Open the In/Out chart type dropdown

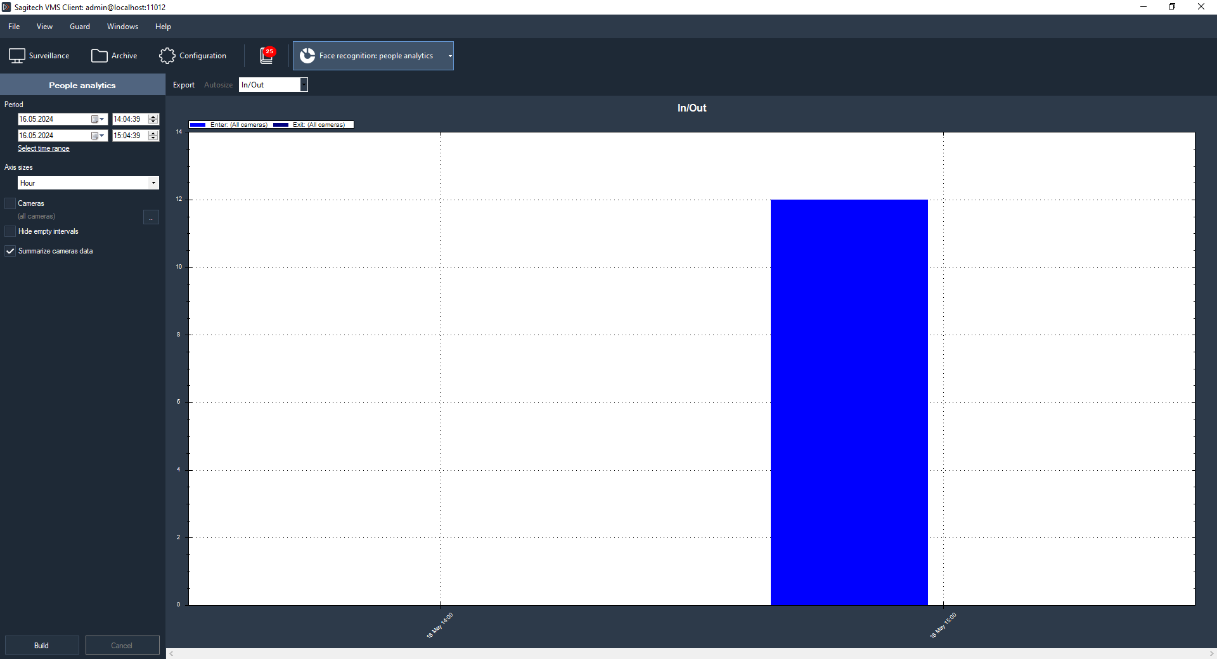click(x=303, y=85)
